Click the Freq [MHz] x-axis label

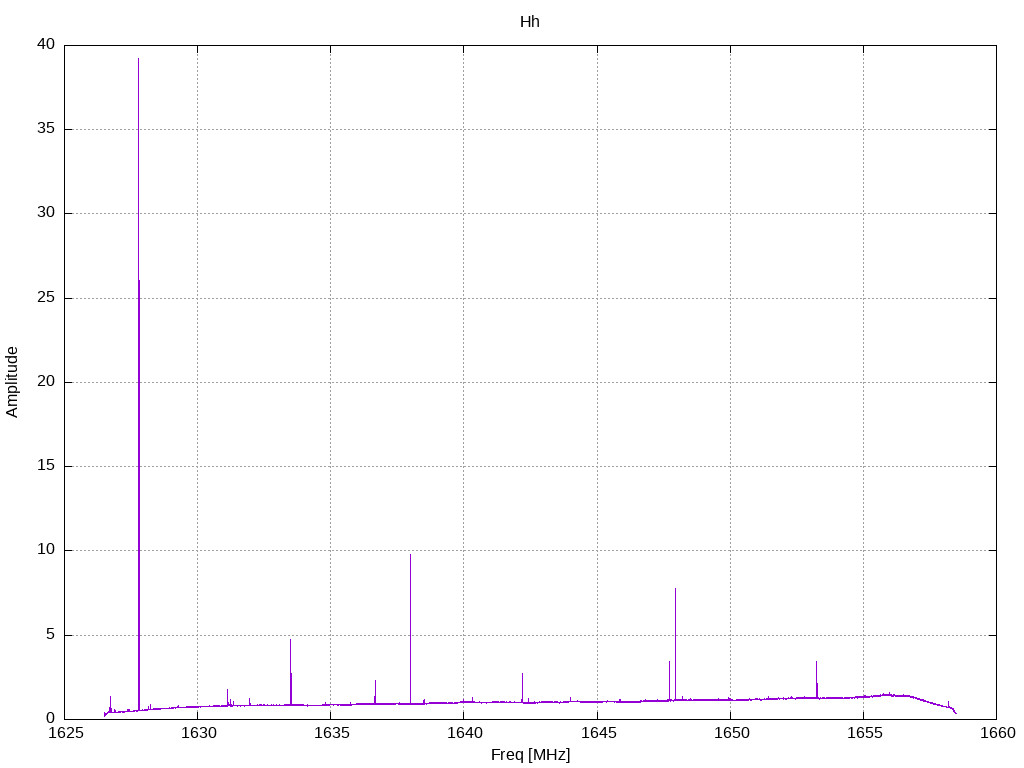[x=530, y=755]
